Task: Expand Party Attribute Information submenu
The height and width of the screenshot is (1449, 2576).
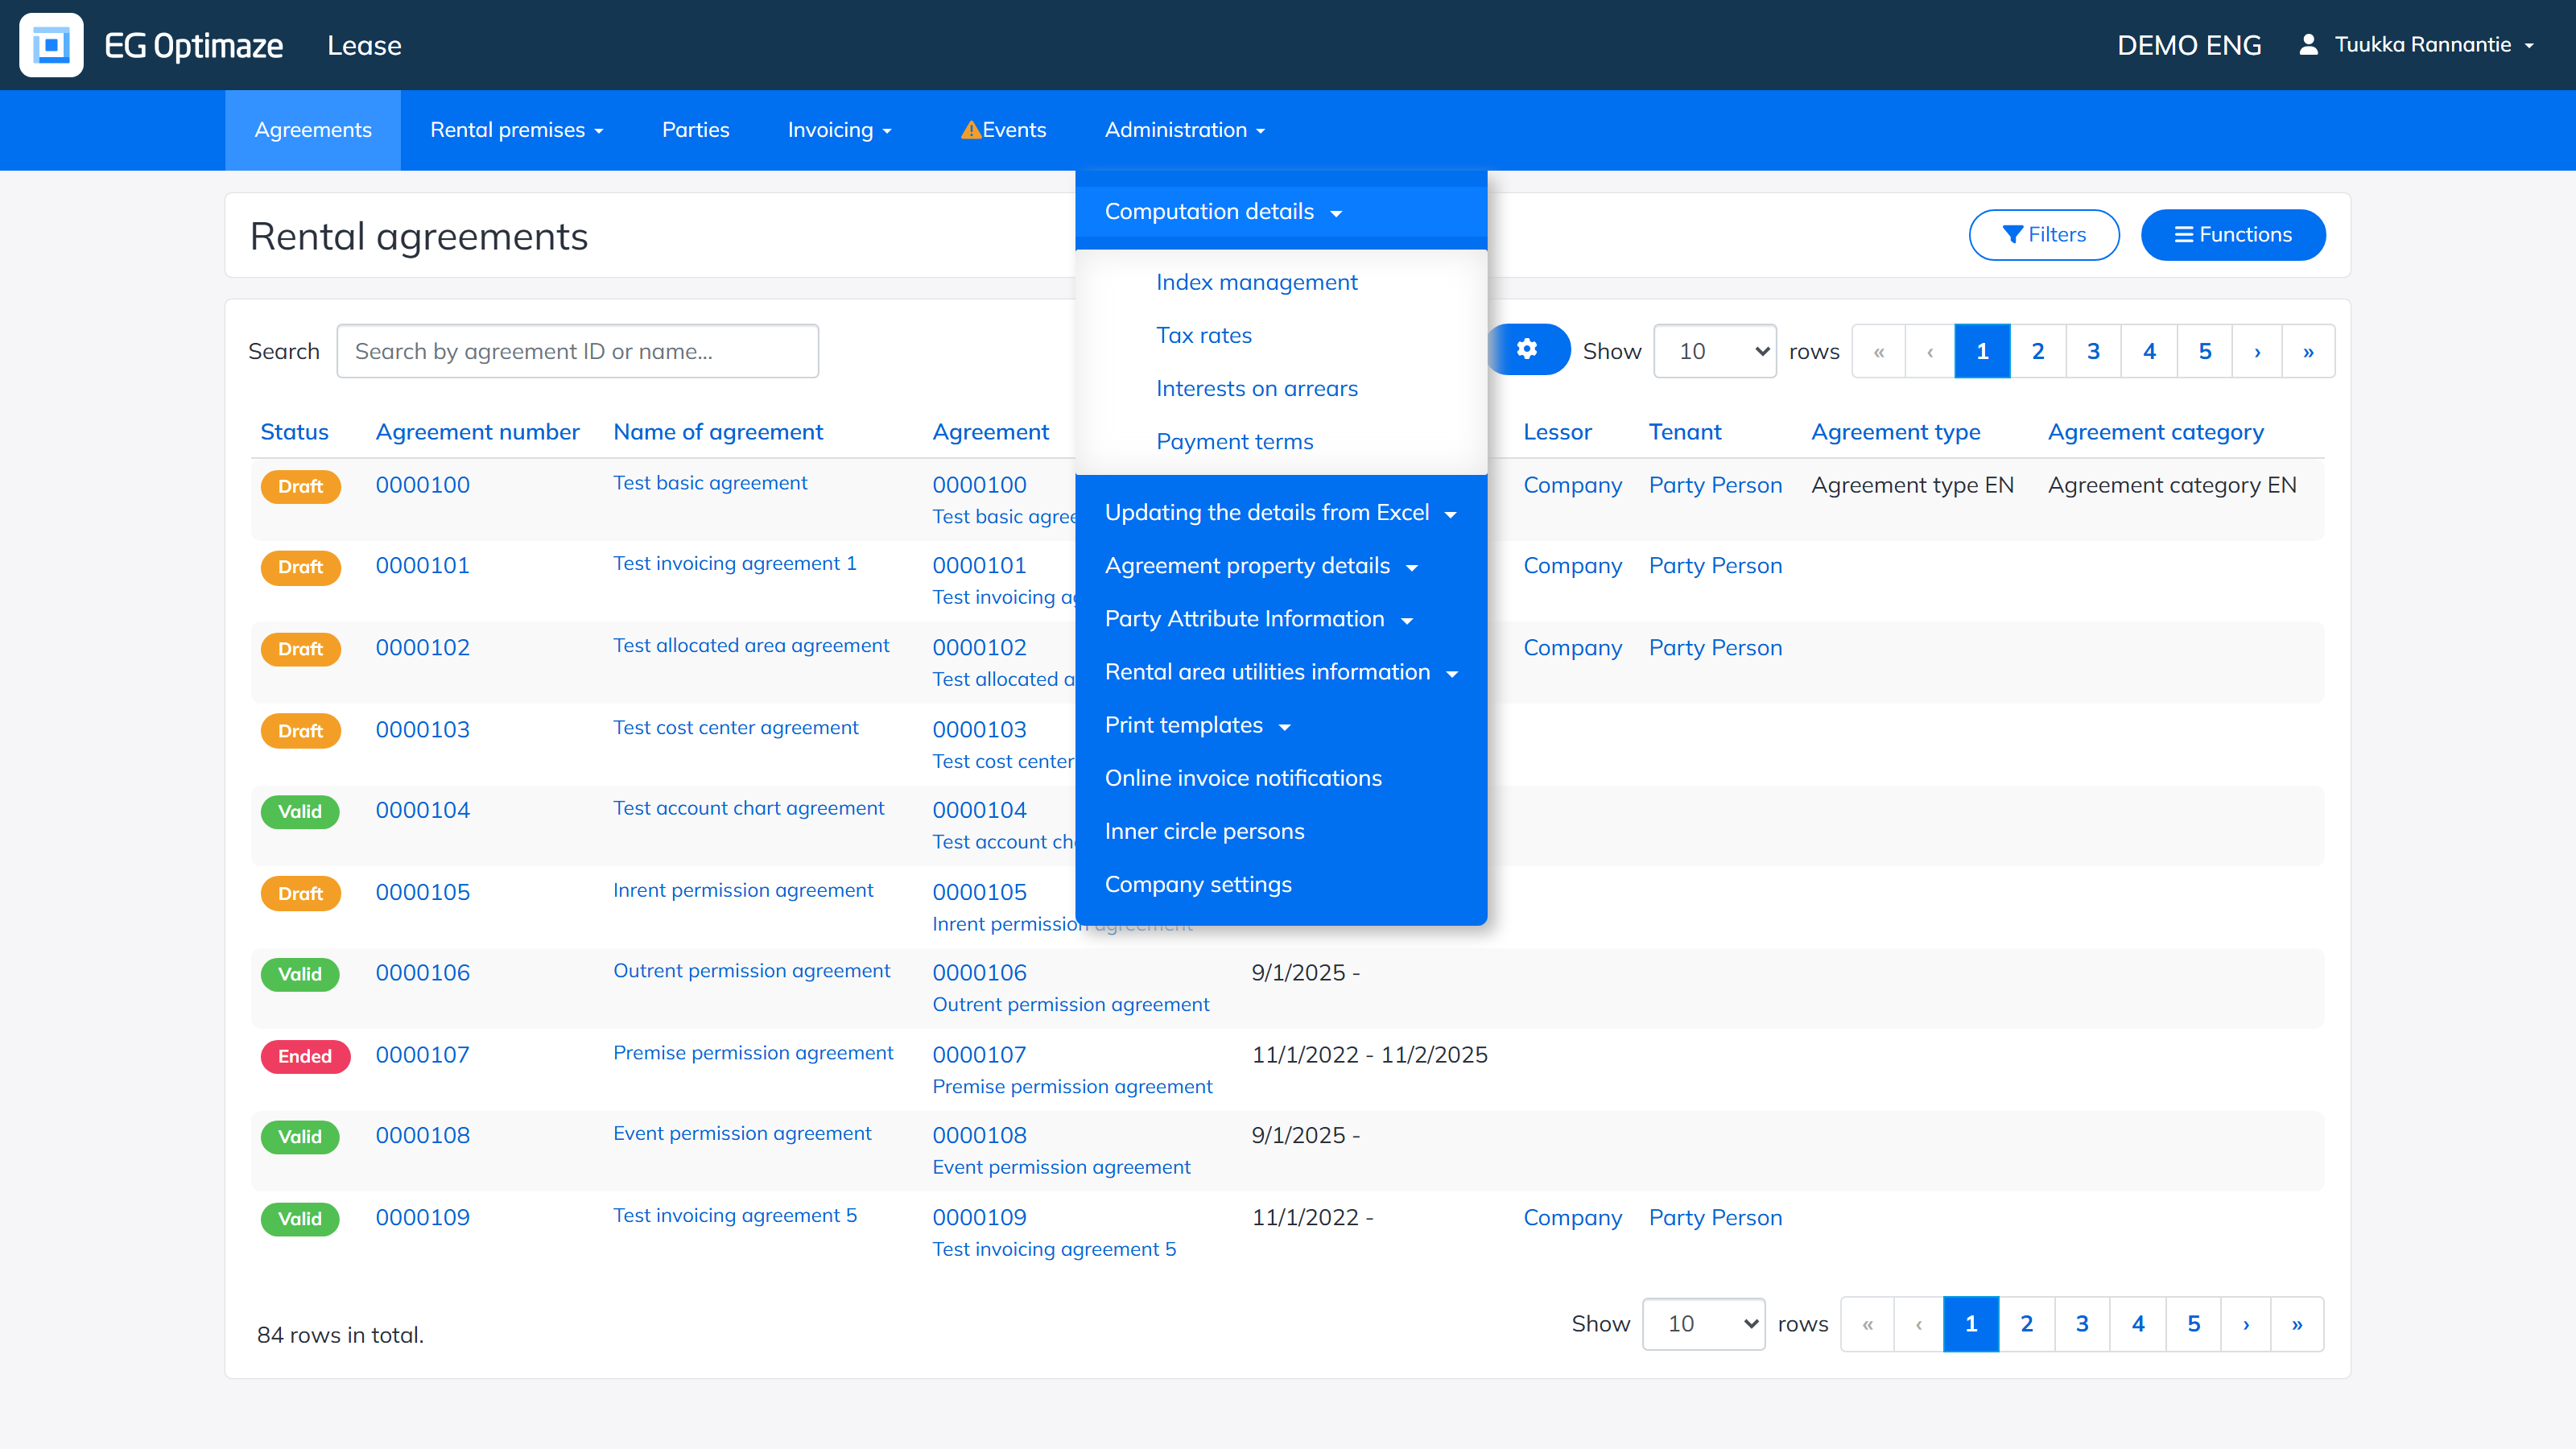Action: 1281,619
